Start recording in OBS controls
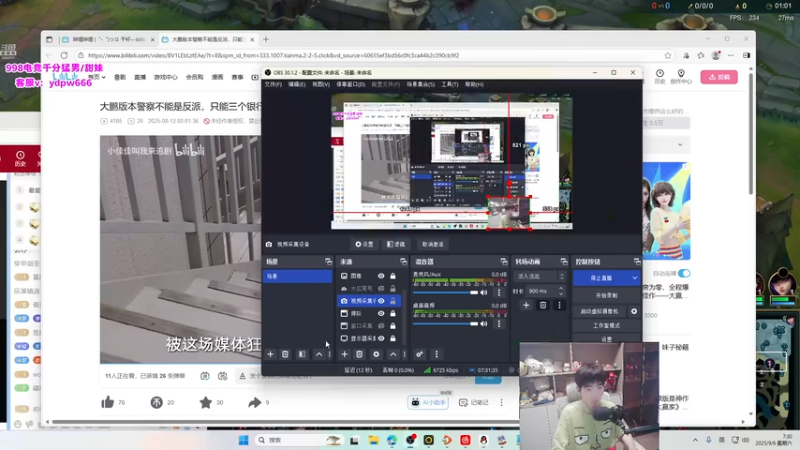Screen dimensions: 800x450 click(606, 295)
